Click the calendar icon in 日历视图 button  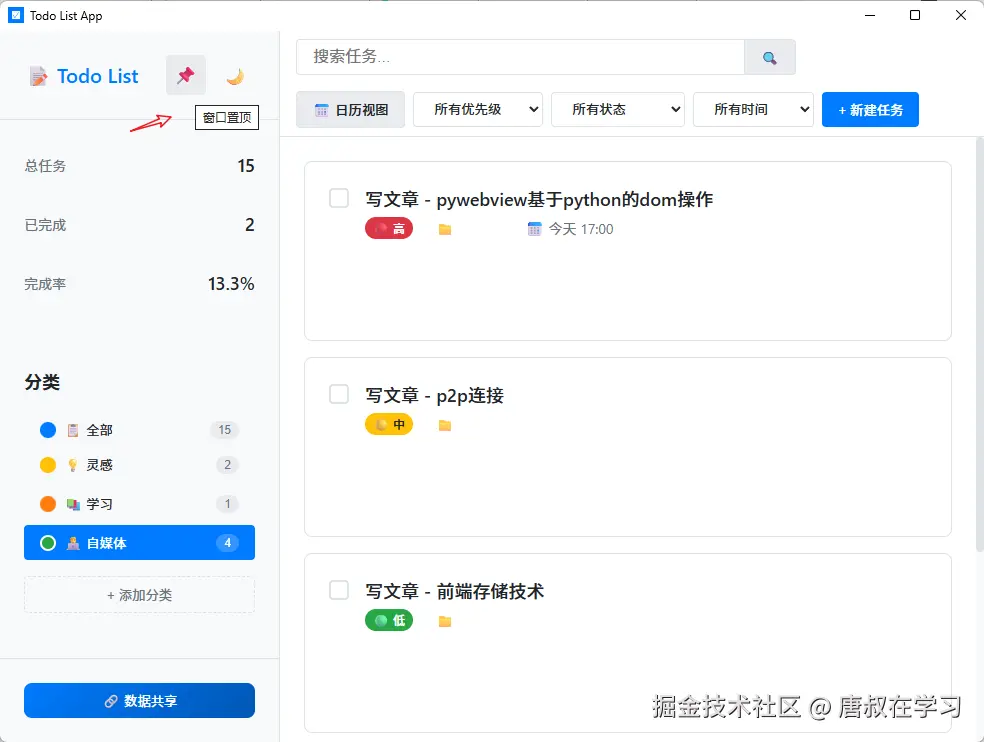pos(321,110)
